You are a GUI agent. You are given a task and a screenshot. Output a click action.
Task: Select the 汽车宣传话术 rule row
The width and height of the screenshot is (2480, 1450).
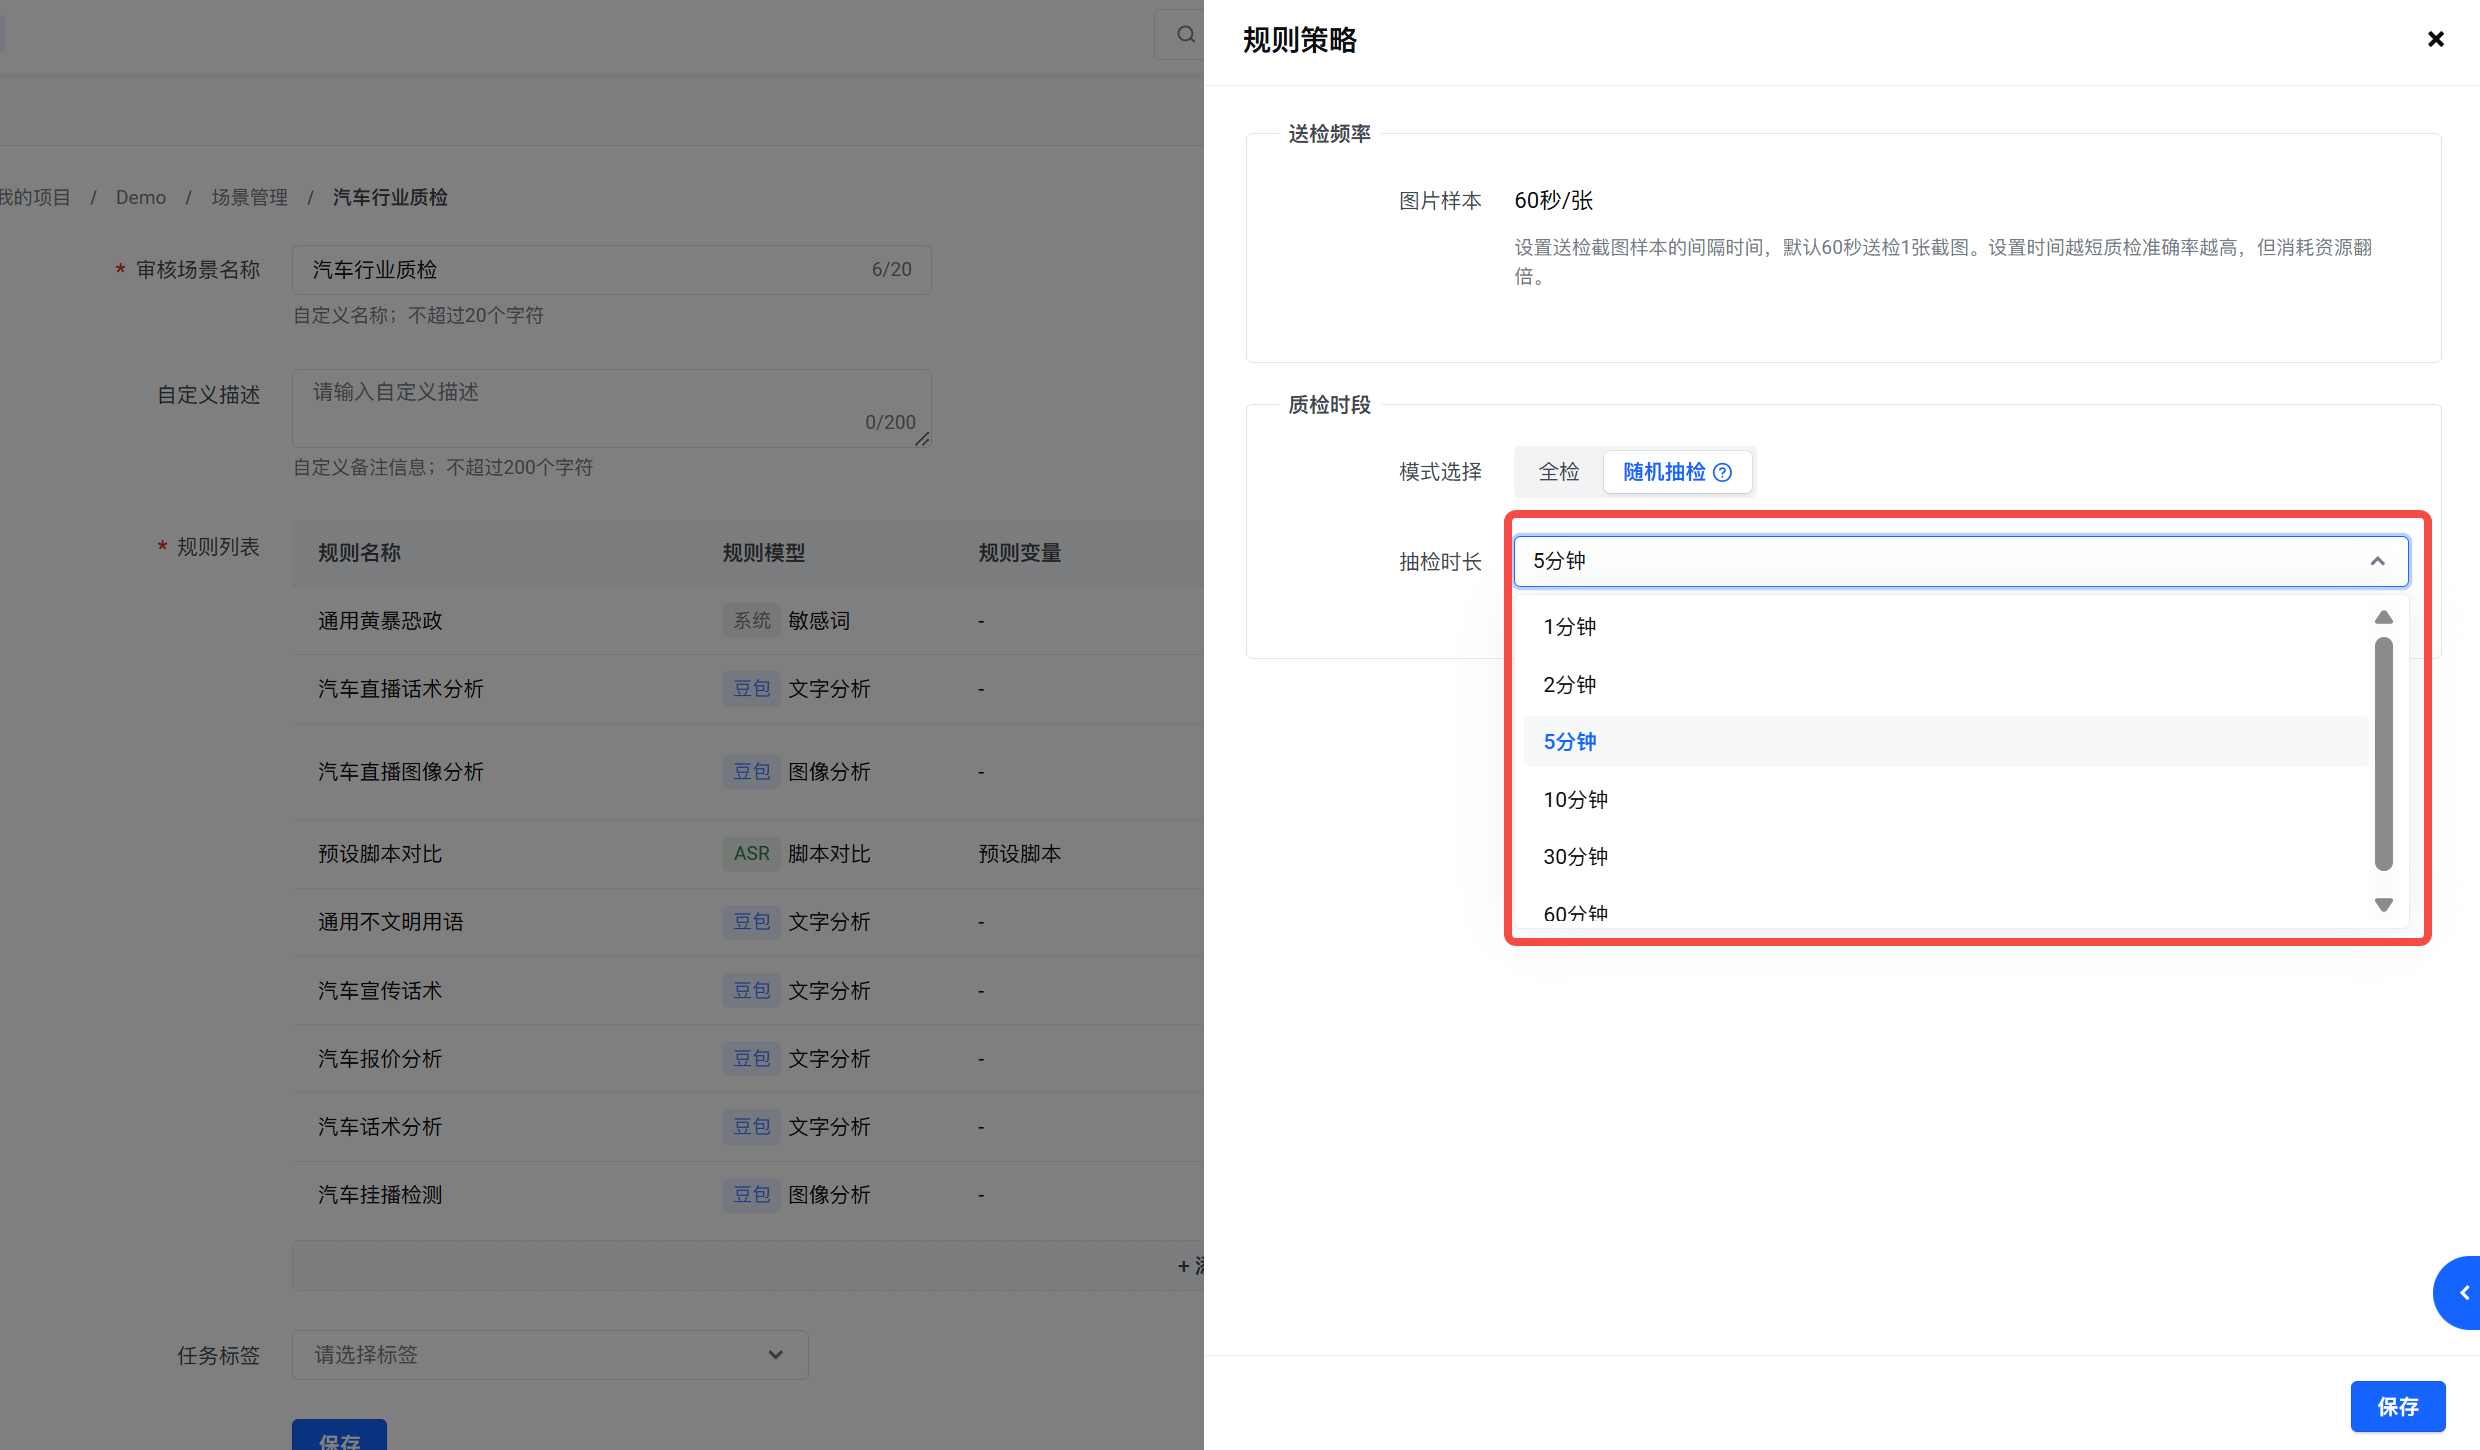point(748,991)
